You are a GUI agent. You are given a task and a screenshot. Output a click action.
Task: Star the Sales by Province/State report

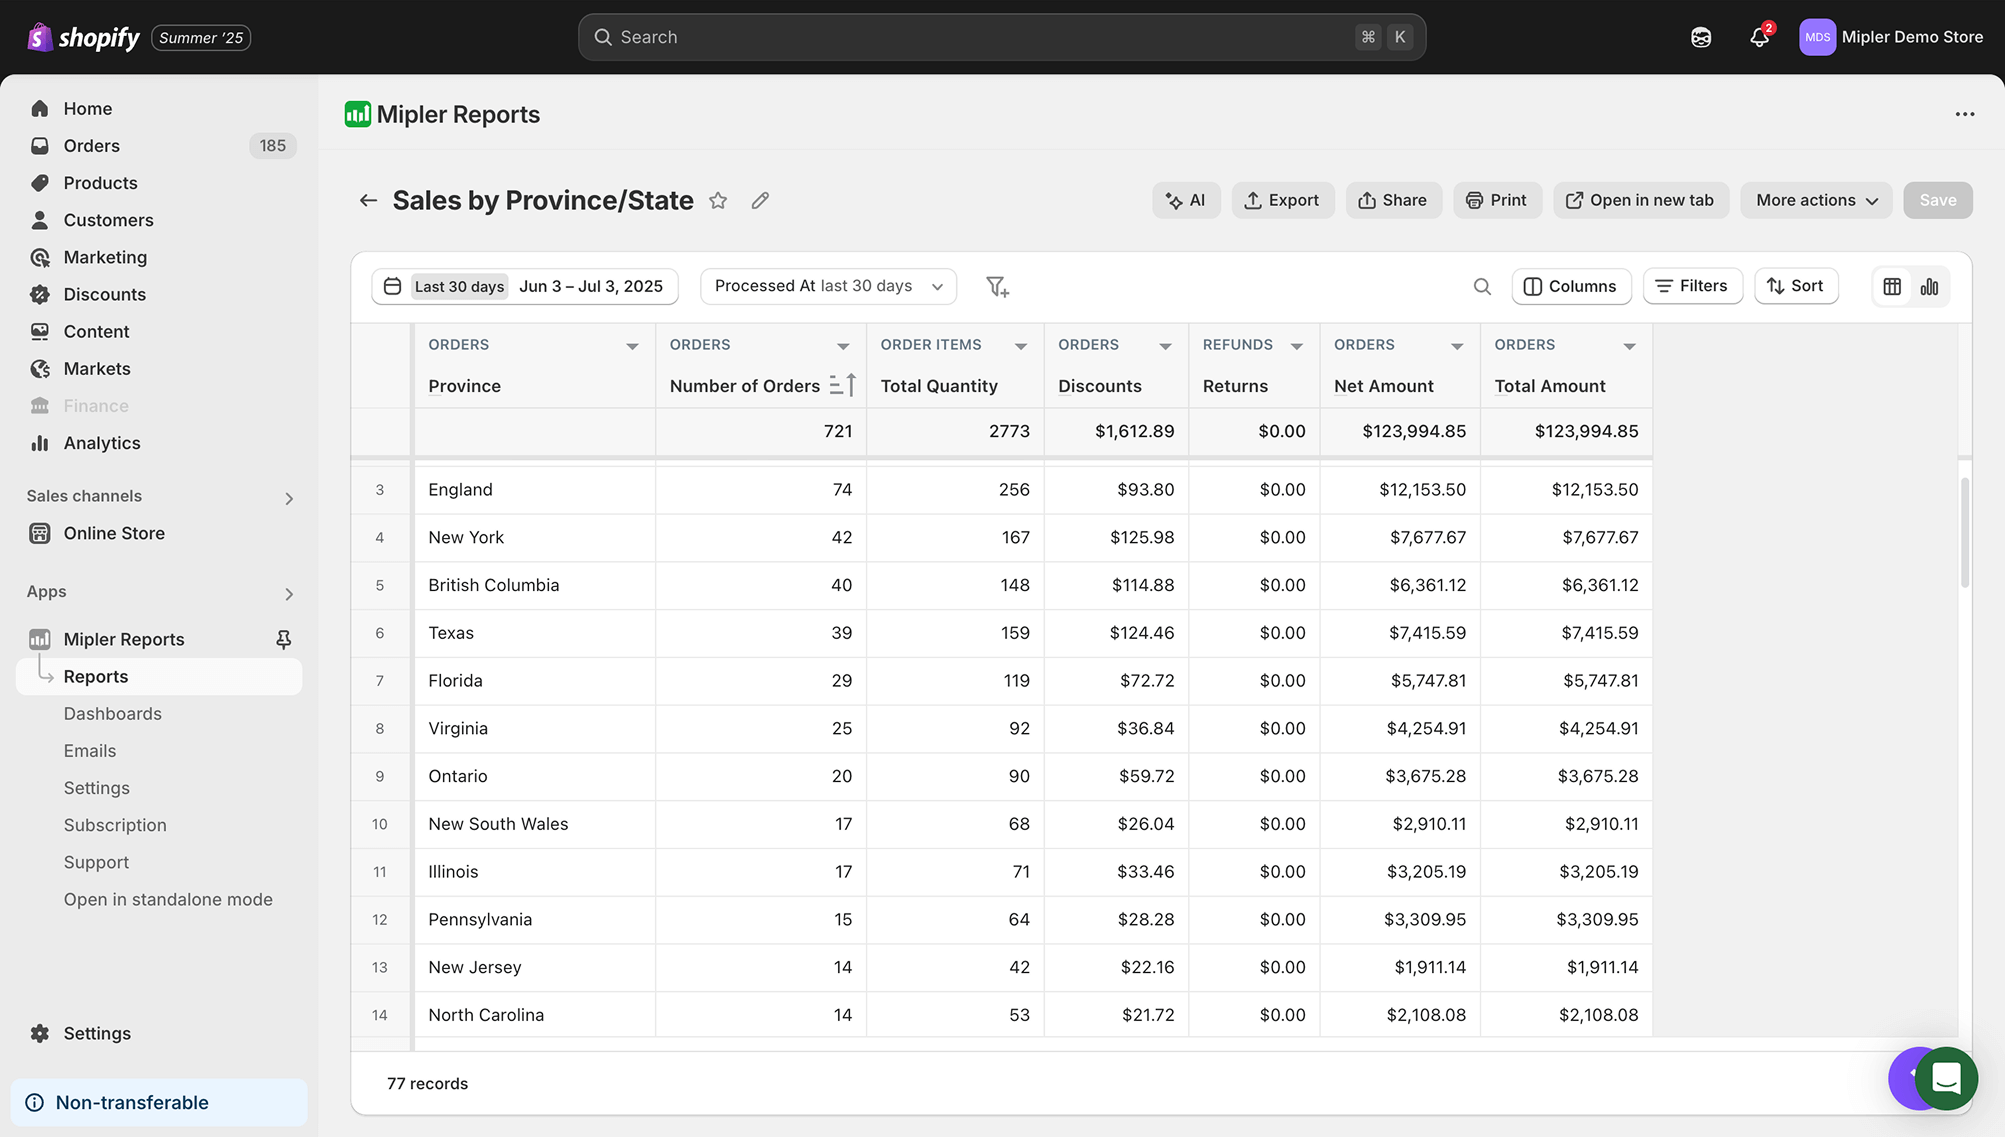pos(718,200)
